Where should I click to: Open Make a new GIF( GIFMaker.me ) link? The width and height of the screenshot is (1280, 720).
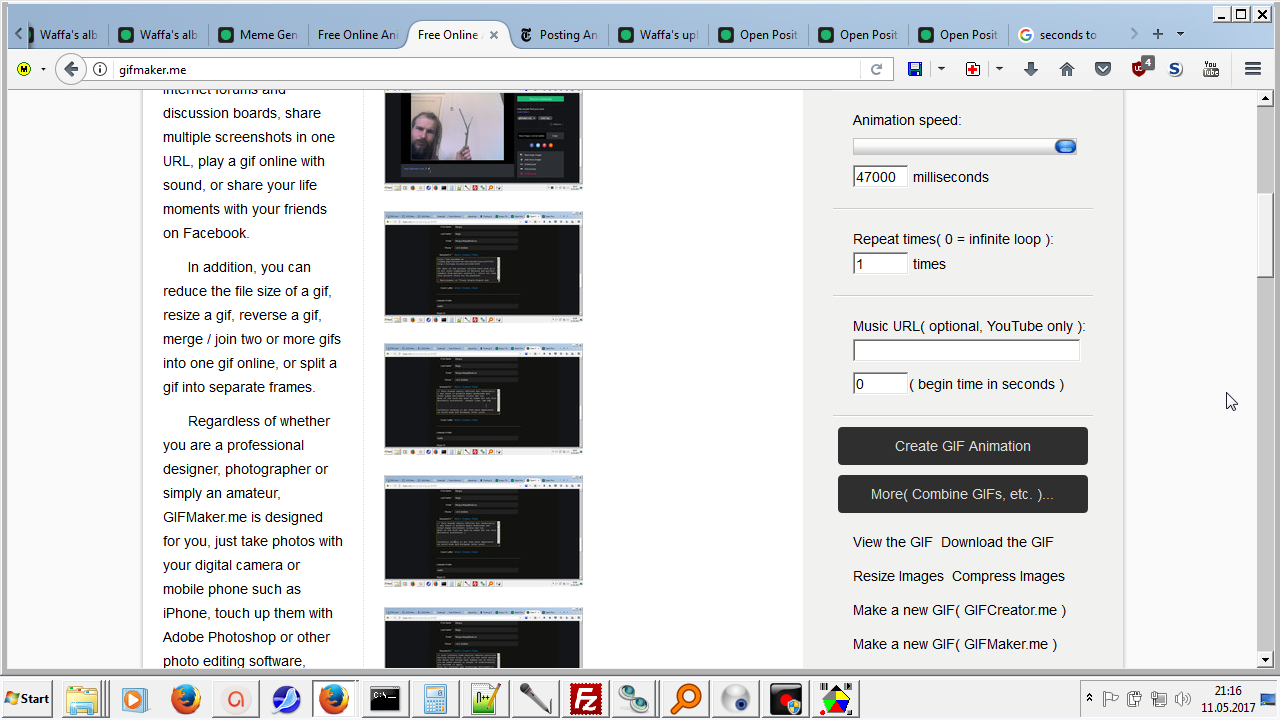pyautogui.click(x=955, y=644)
